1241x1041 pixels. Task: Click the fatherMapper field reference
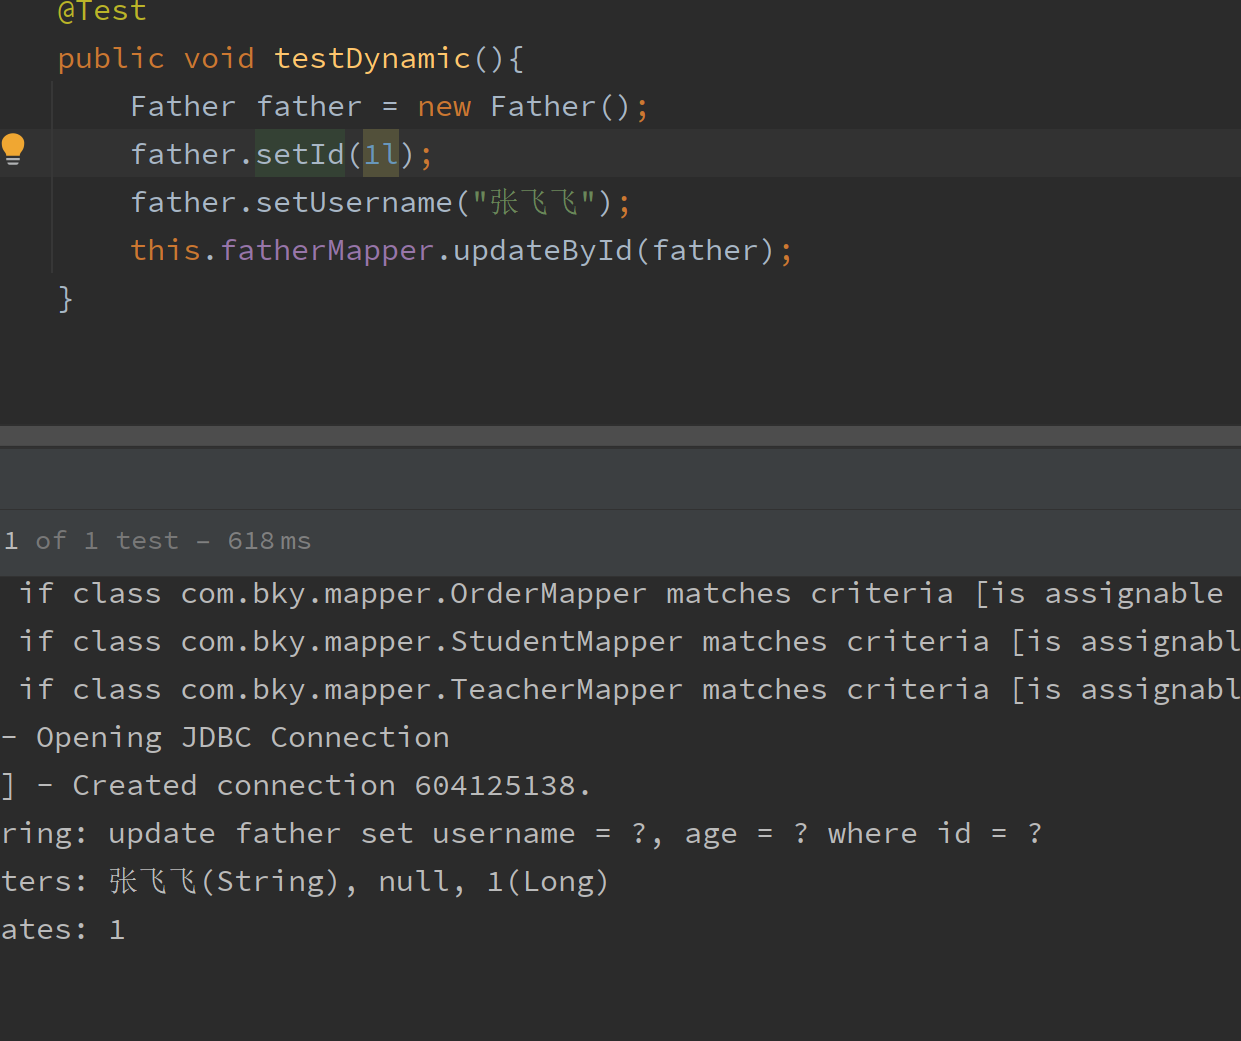tap(327, 251)
